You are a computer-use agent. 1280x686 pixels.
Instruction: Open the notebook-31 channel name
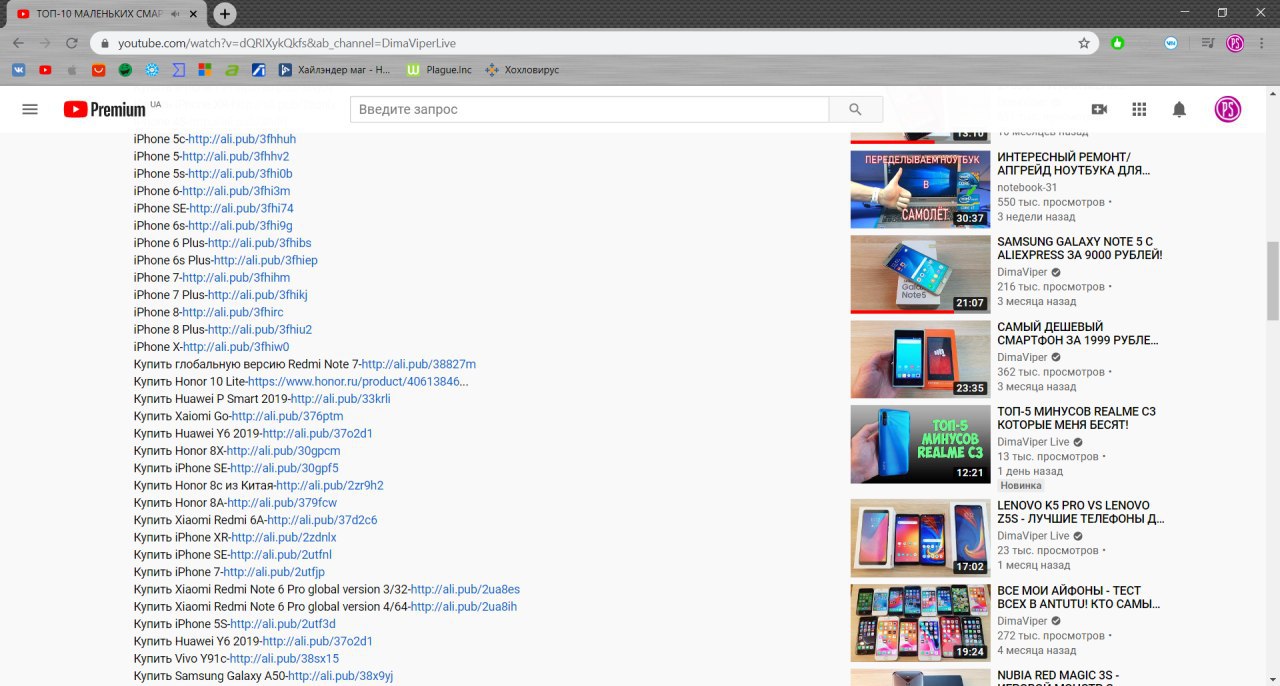(x=1027, y=187)
